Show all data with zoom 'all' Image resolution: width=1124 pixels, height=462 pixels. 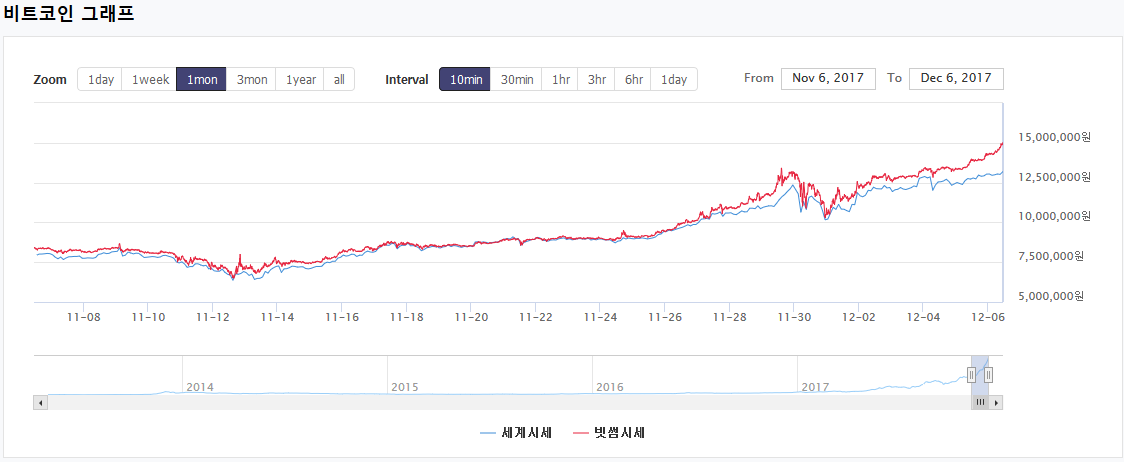pos(339,80)
